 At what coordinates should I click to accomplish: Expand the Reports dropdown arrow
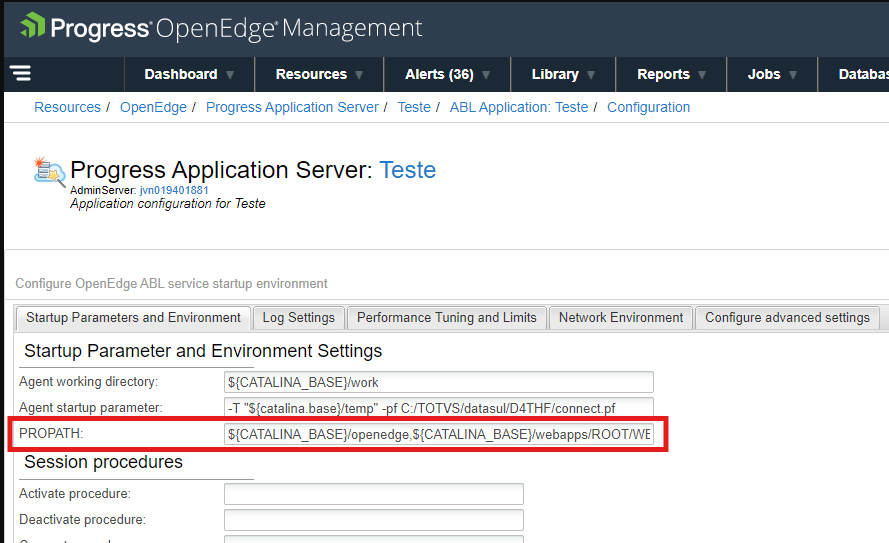pyautogui.click(x=702, y=75)
